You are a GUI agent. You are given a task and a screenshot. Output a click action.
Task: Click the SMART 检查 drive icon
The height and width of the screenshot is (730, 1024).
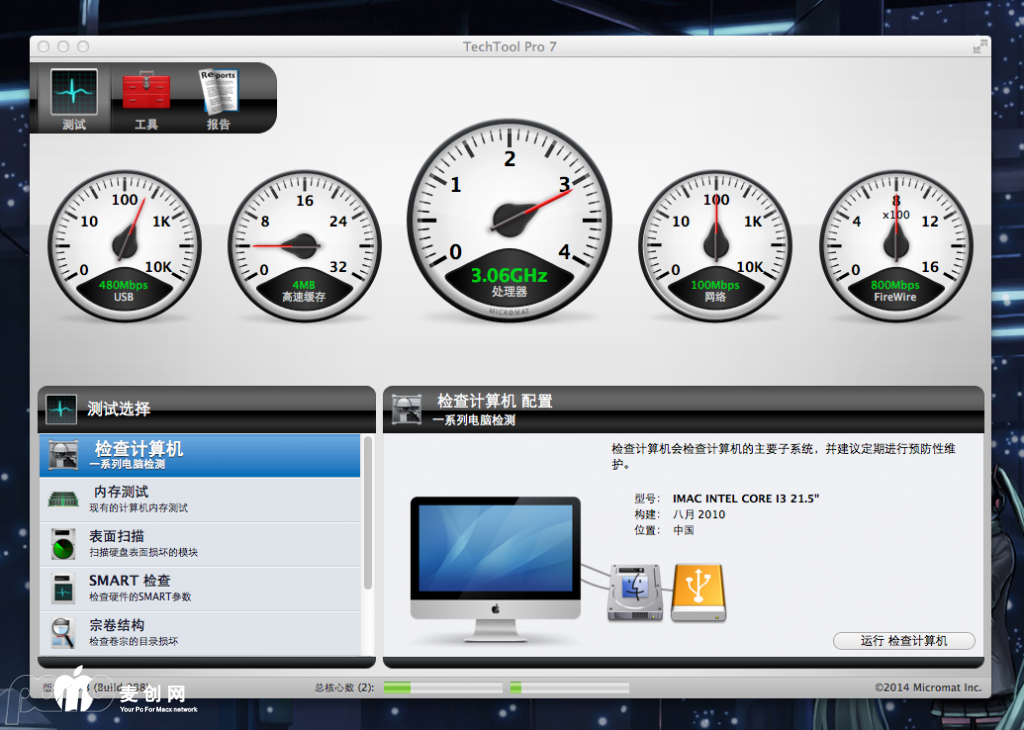63,588
